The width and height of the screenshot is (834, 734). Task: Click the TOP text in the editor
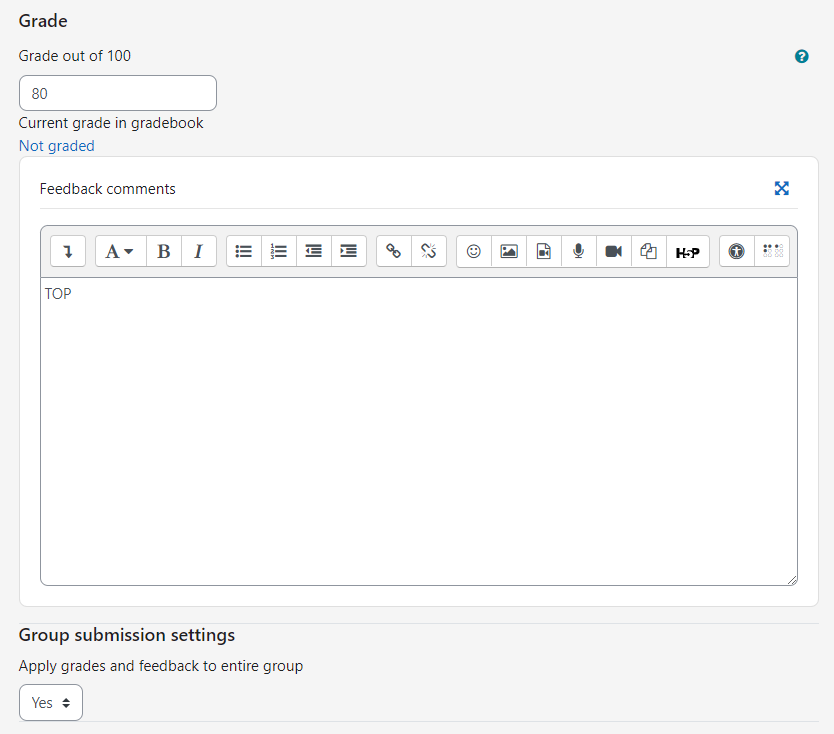pyautogui.click(x=58, y=294)
